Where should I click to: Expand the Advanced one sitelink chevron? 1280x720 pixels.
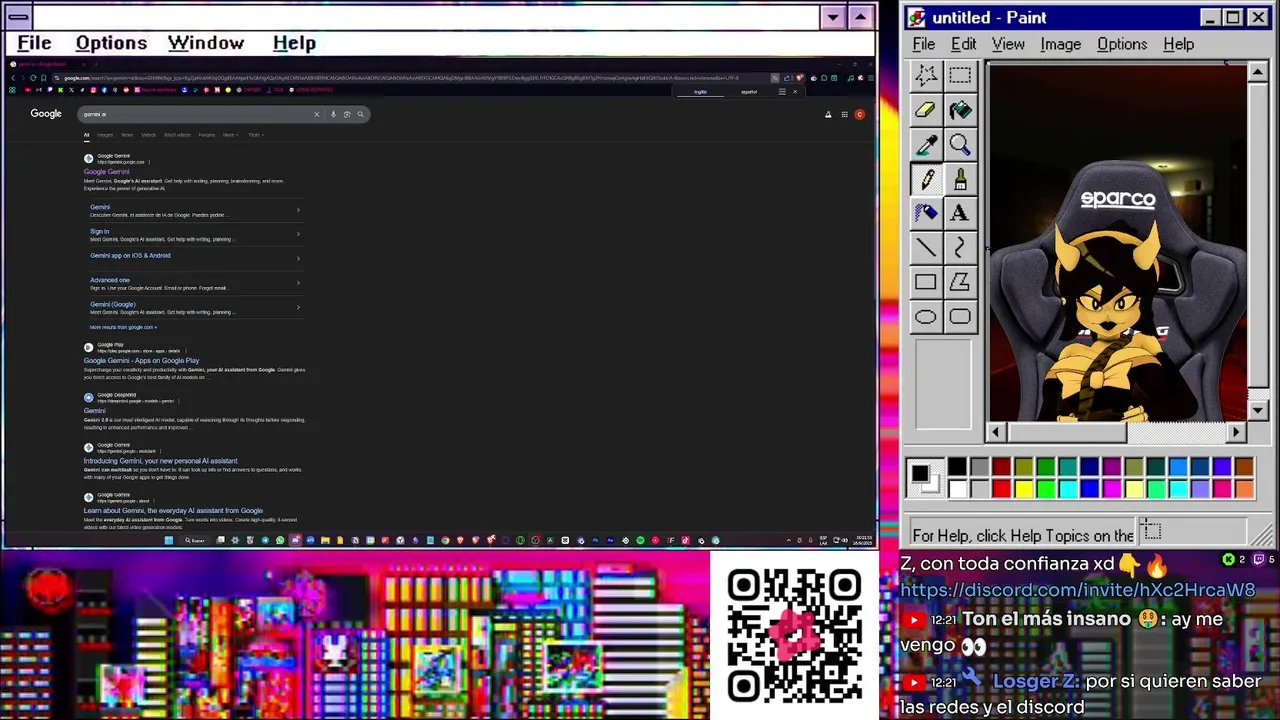tap(298, 283)
